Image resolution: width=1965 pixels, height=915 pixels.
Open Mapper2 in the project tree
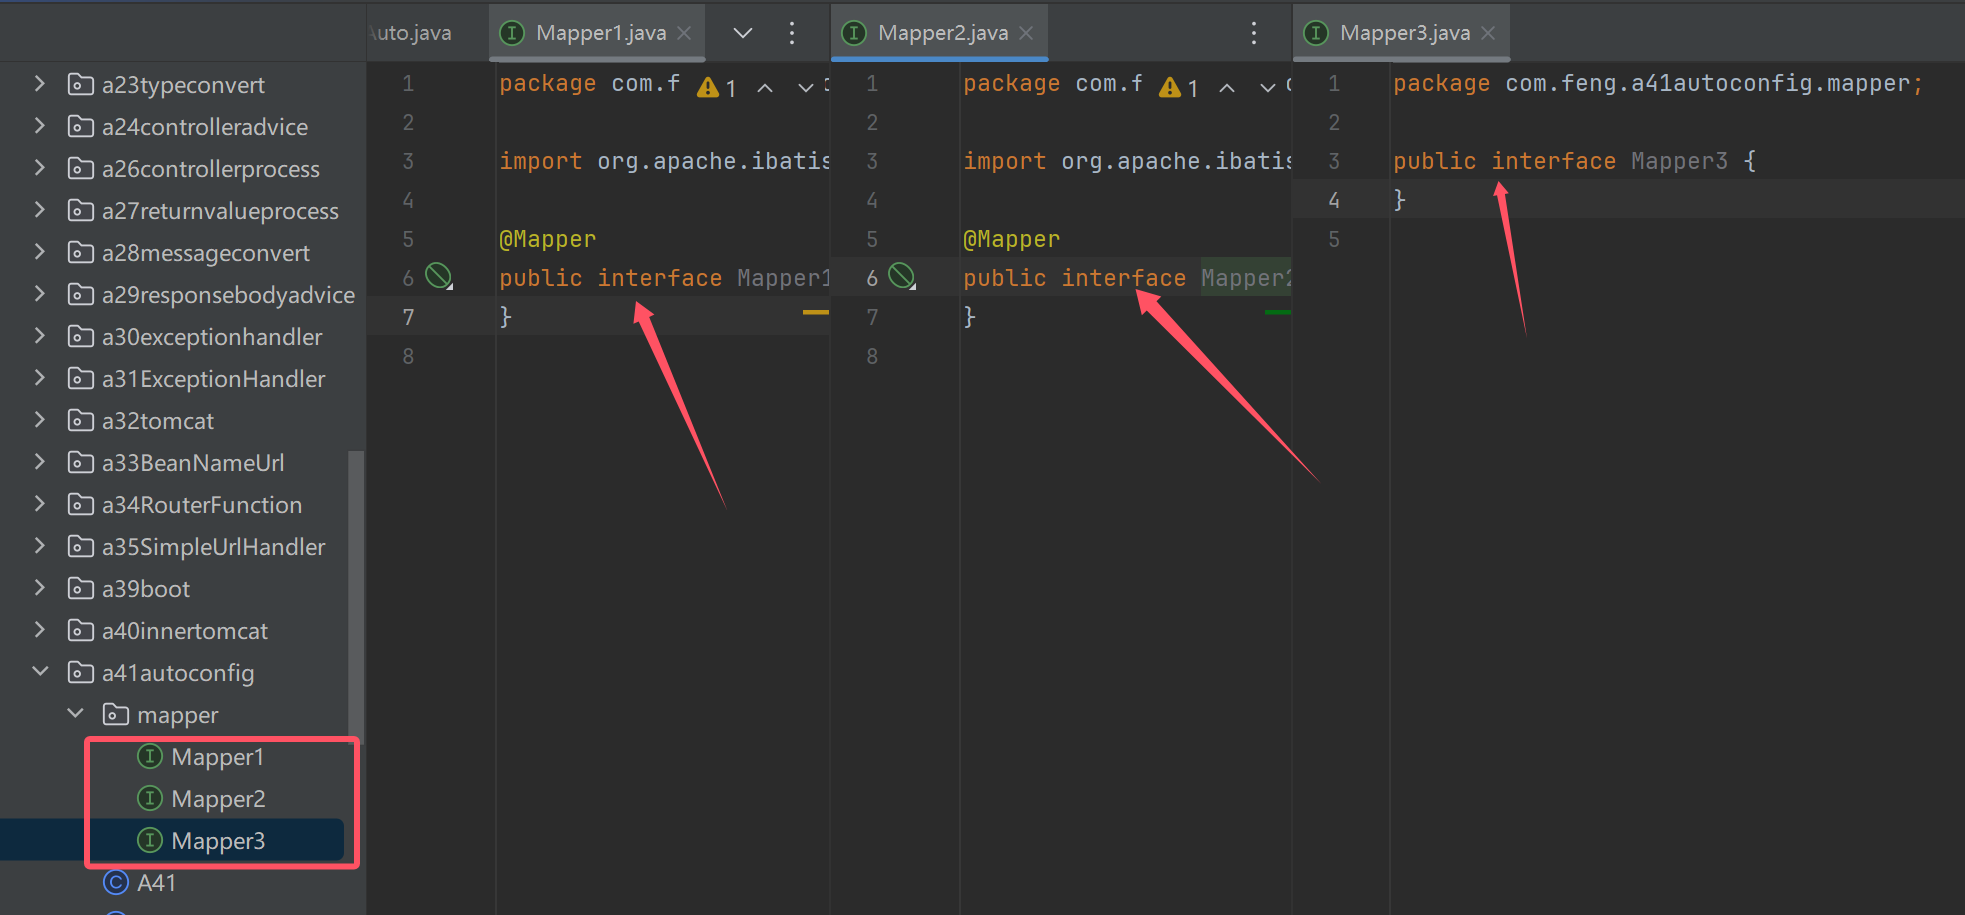point(218,799)
